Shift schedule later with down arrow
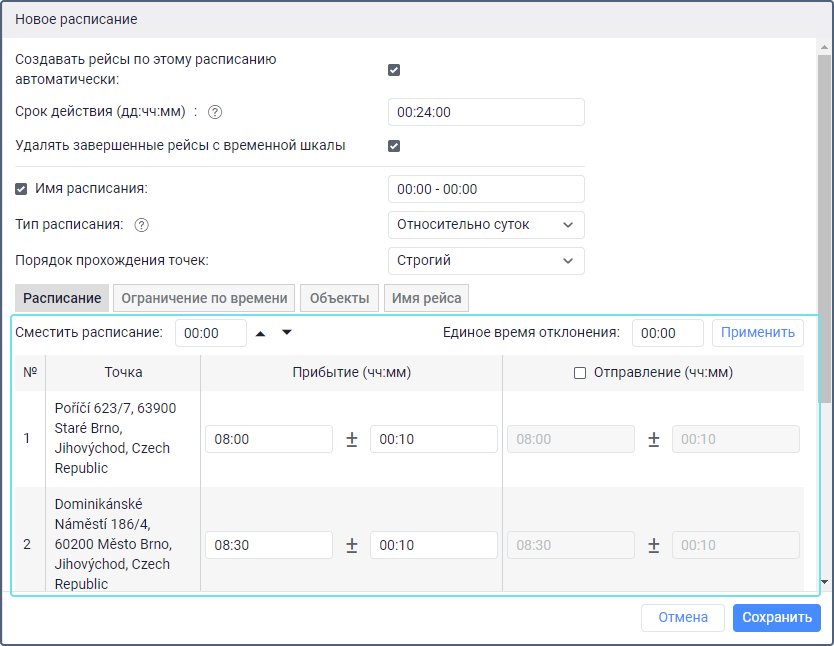Image resolution: width=834 pixels, height=646 pixels. 287,333
